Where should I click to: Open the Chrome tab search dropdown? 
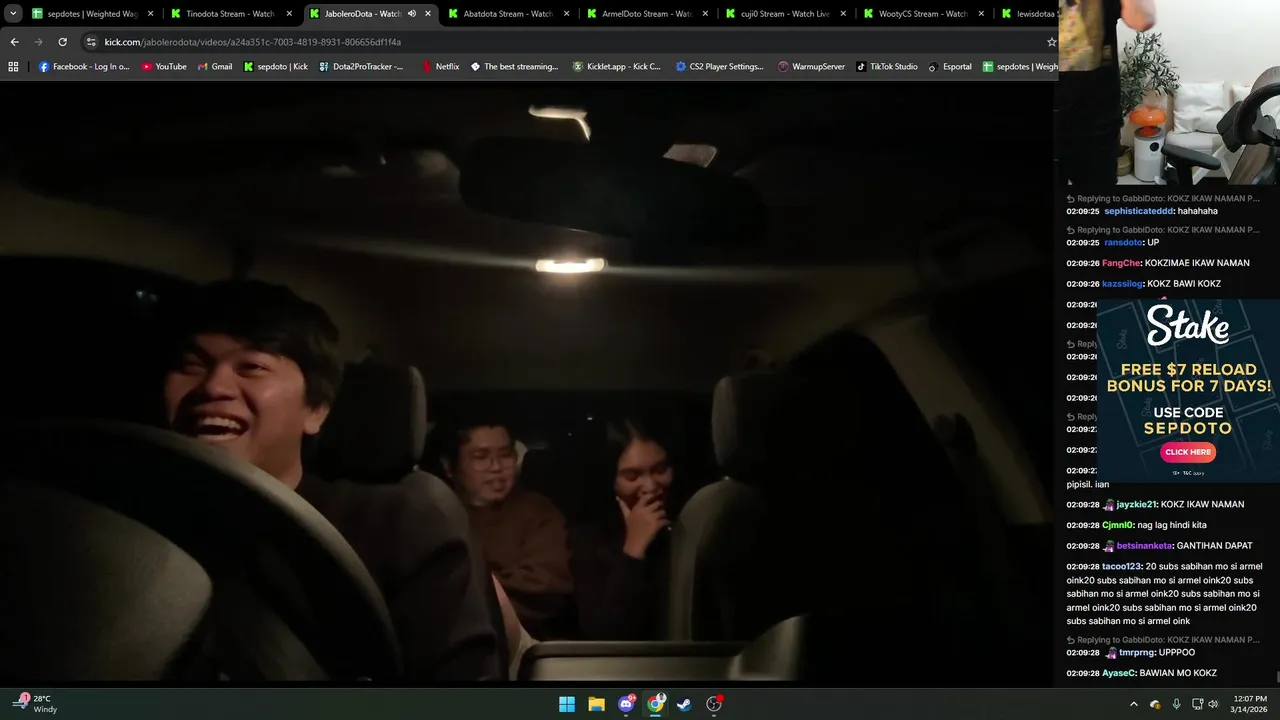[13, 14]
